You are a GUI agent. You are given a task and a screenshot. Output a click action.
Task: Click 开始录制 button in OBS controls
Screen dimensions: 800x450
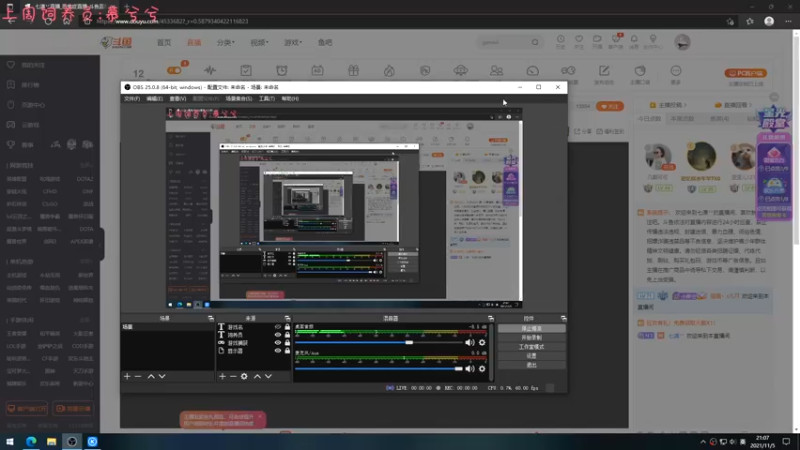click(532, 338)
